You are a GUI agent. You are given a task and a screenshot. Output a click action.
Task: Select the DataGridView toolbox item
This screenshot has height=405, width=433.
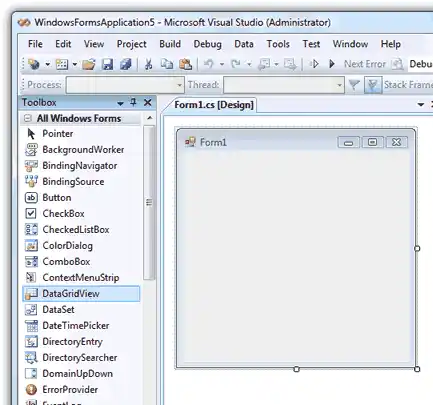(81, 293)
